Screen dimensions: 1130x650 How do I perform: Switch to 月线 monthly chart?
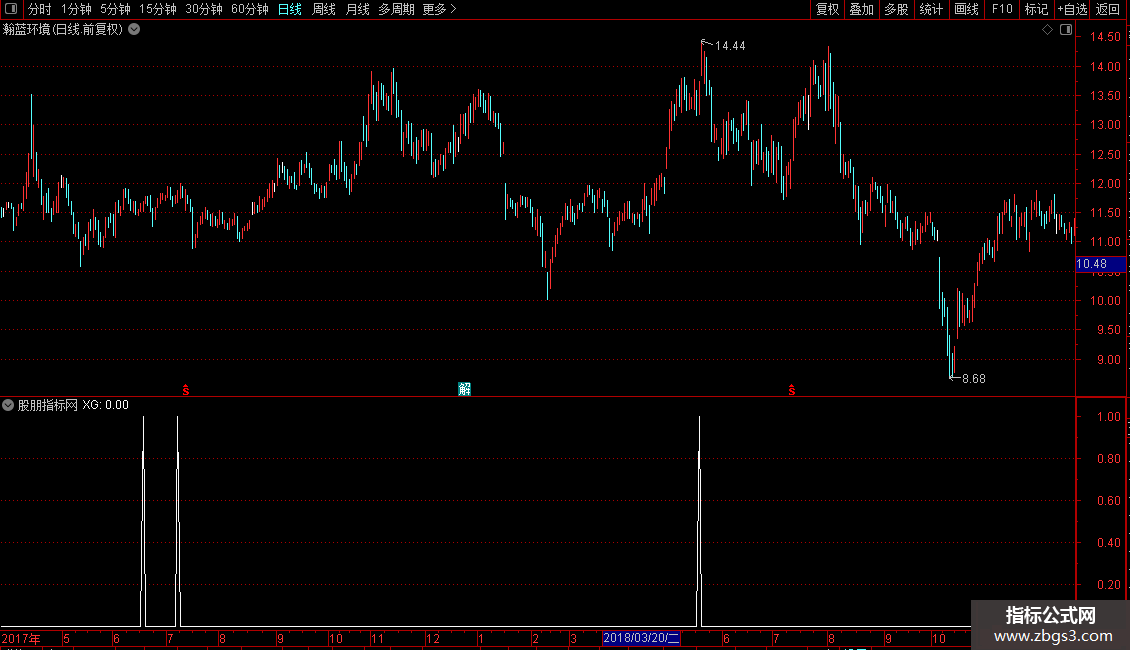[357, 9]
